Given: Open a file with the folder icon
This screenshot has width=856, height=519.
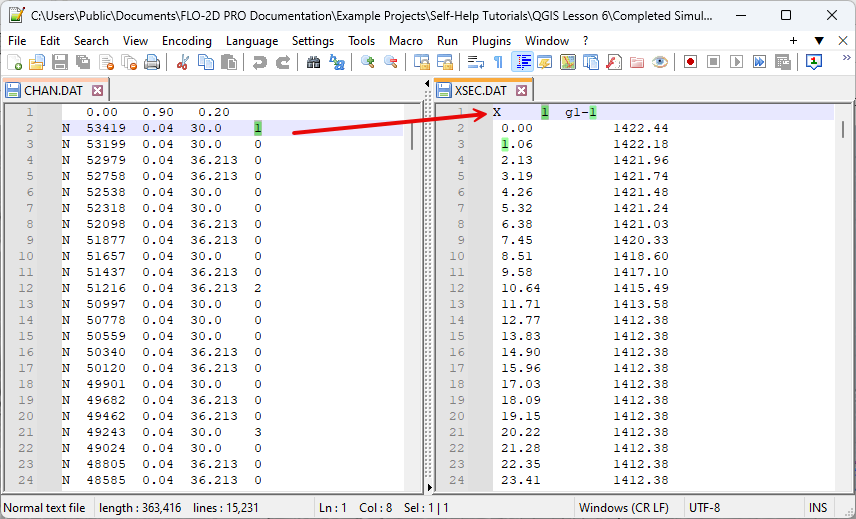Looking at the screenshot, I should pos(37,62).
